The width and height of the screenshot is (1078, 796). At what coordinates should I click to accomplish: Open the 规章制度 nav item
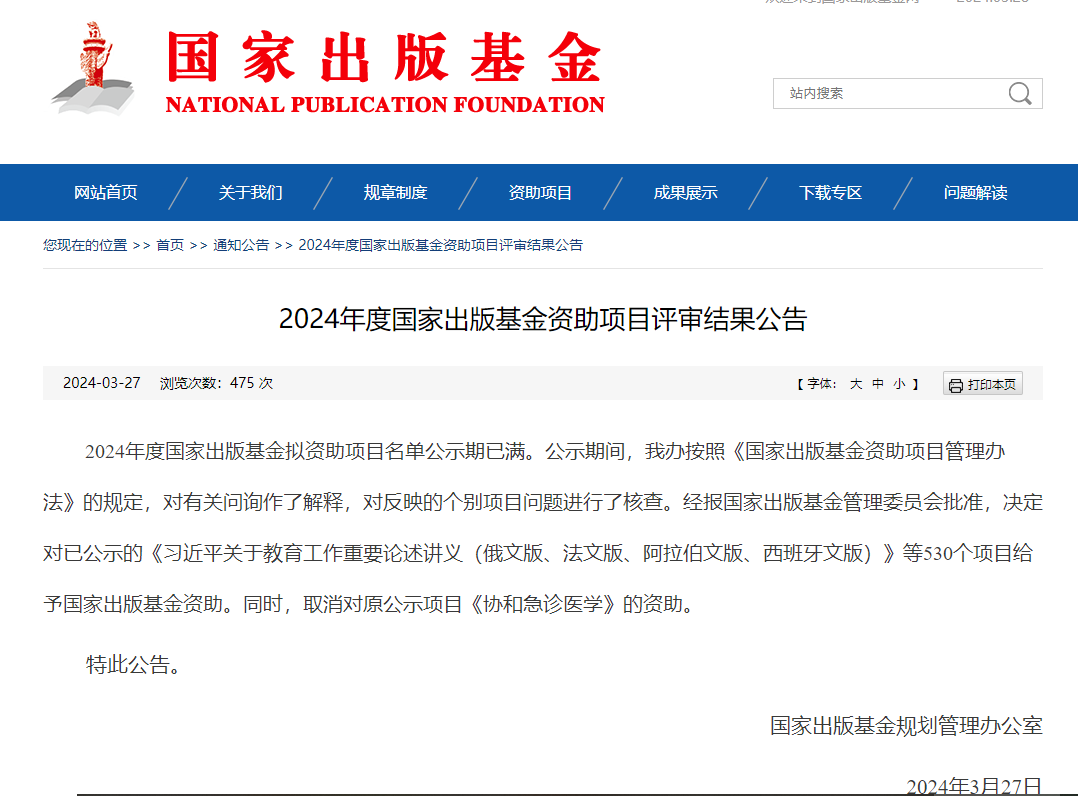[395, 192]
